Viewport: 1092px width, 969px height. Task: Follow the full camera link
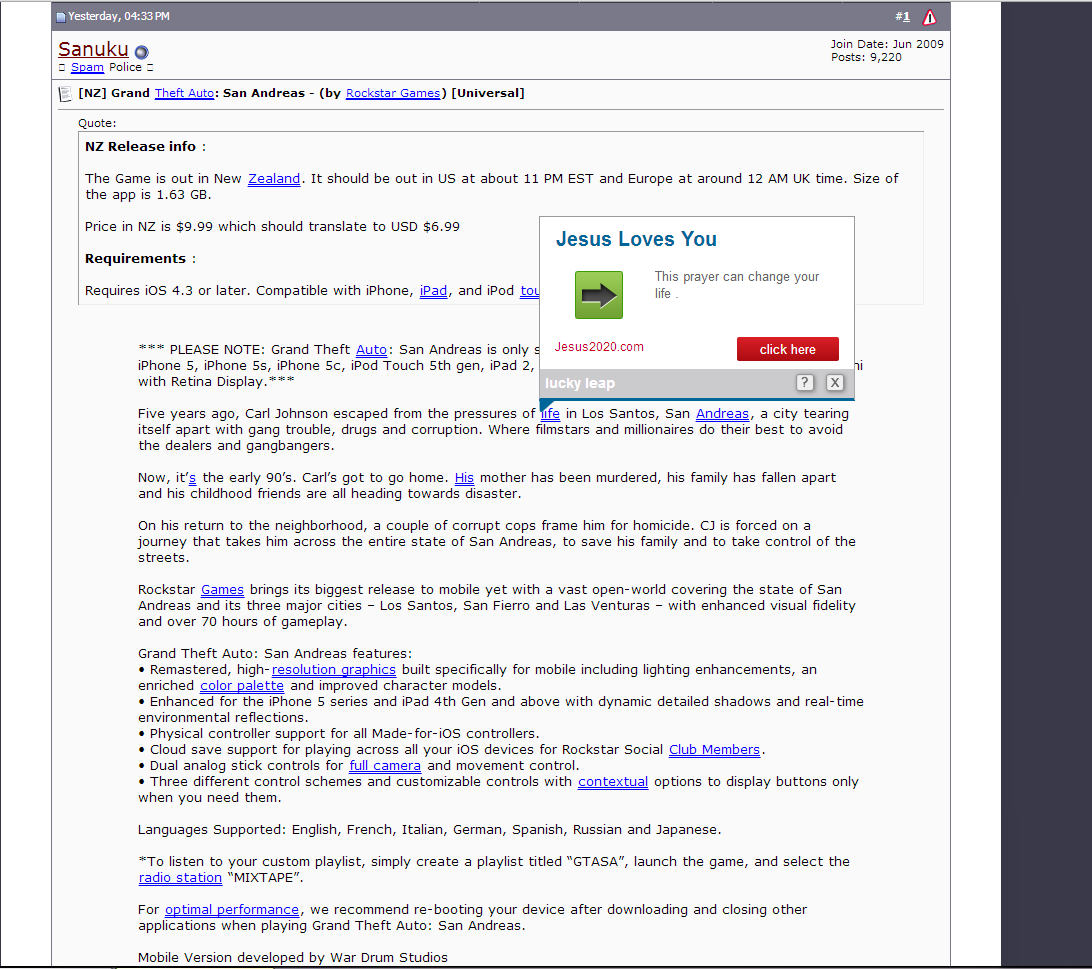(385, 766)
